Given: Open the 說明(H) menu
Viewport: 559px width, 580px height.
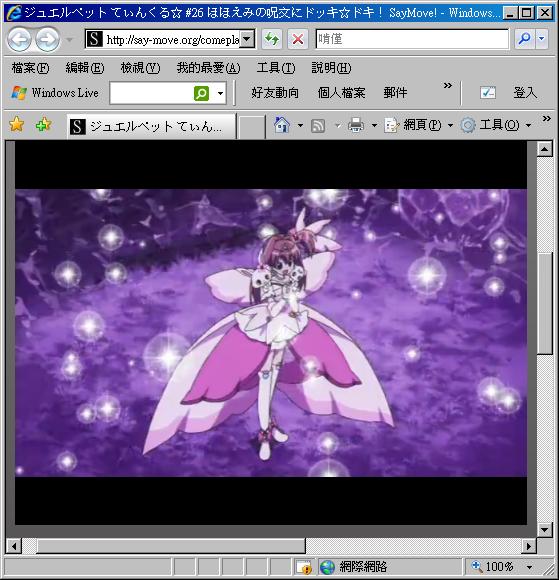Looking at the screenshot, I should point(331,68).
